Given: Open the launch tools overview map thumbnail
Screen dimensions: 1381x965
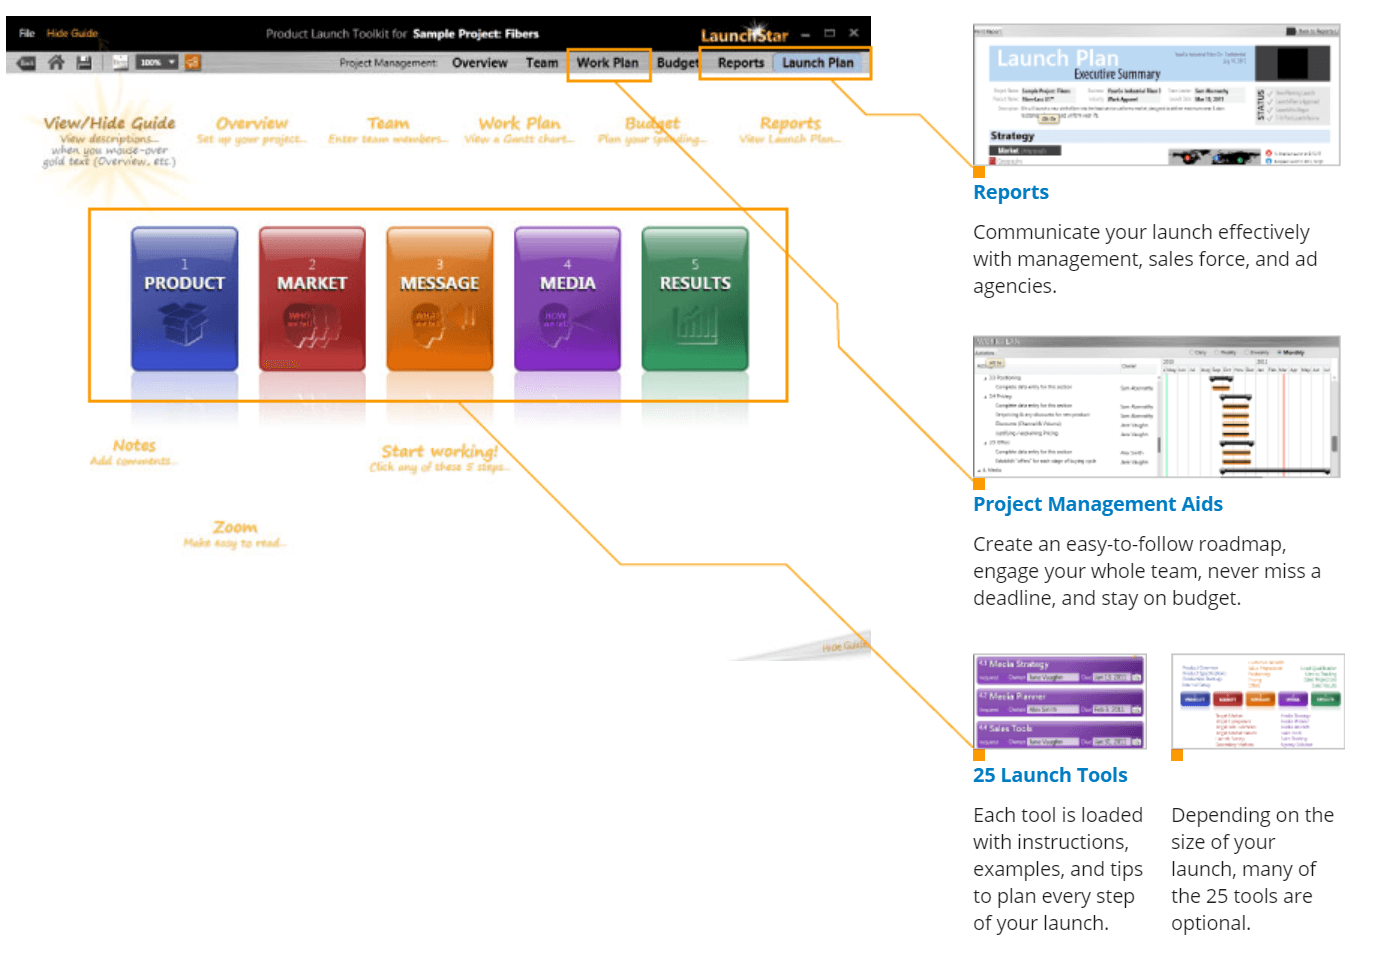Looking at the screenshot, I should [1258, 702].
